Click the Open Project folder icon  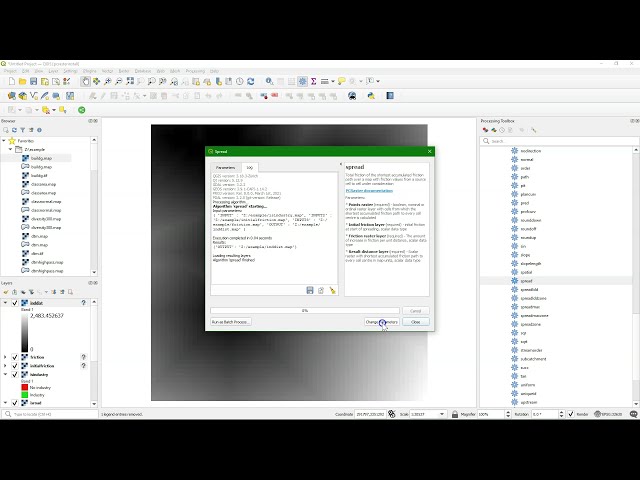click(22, 82)
